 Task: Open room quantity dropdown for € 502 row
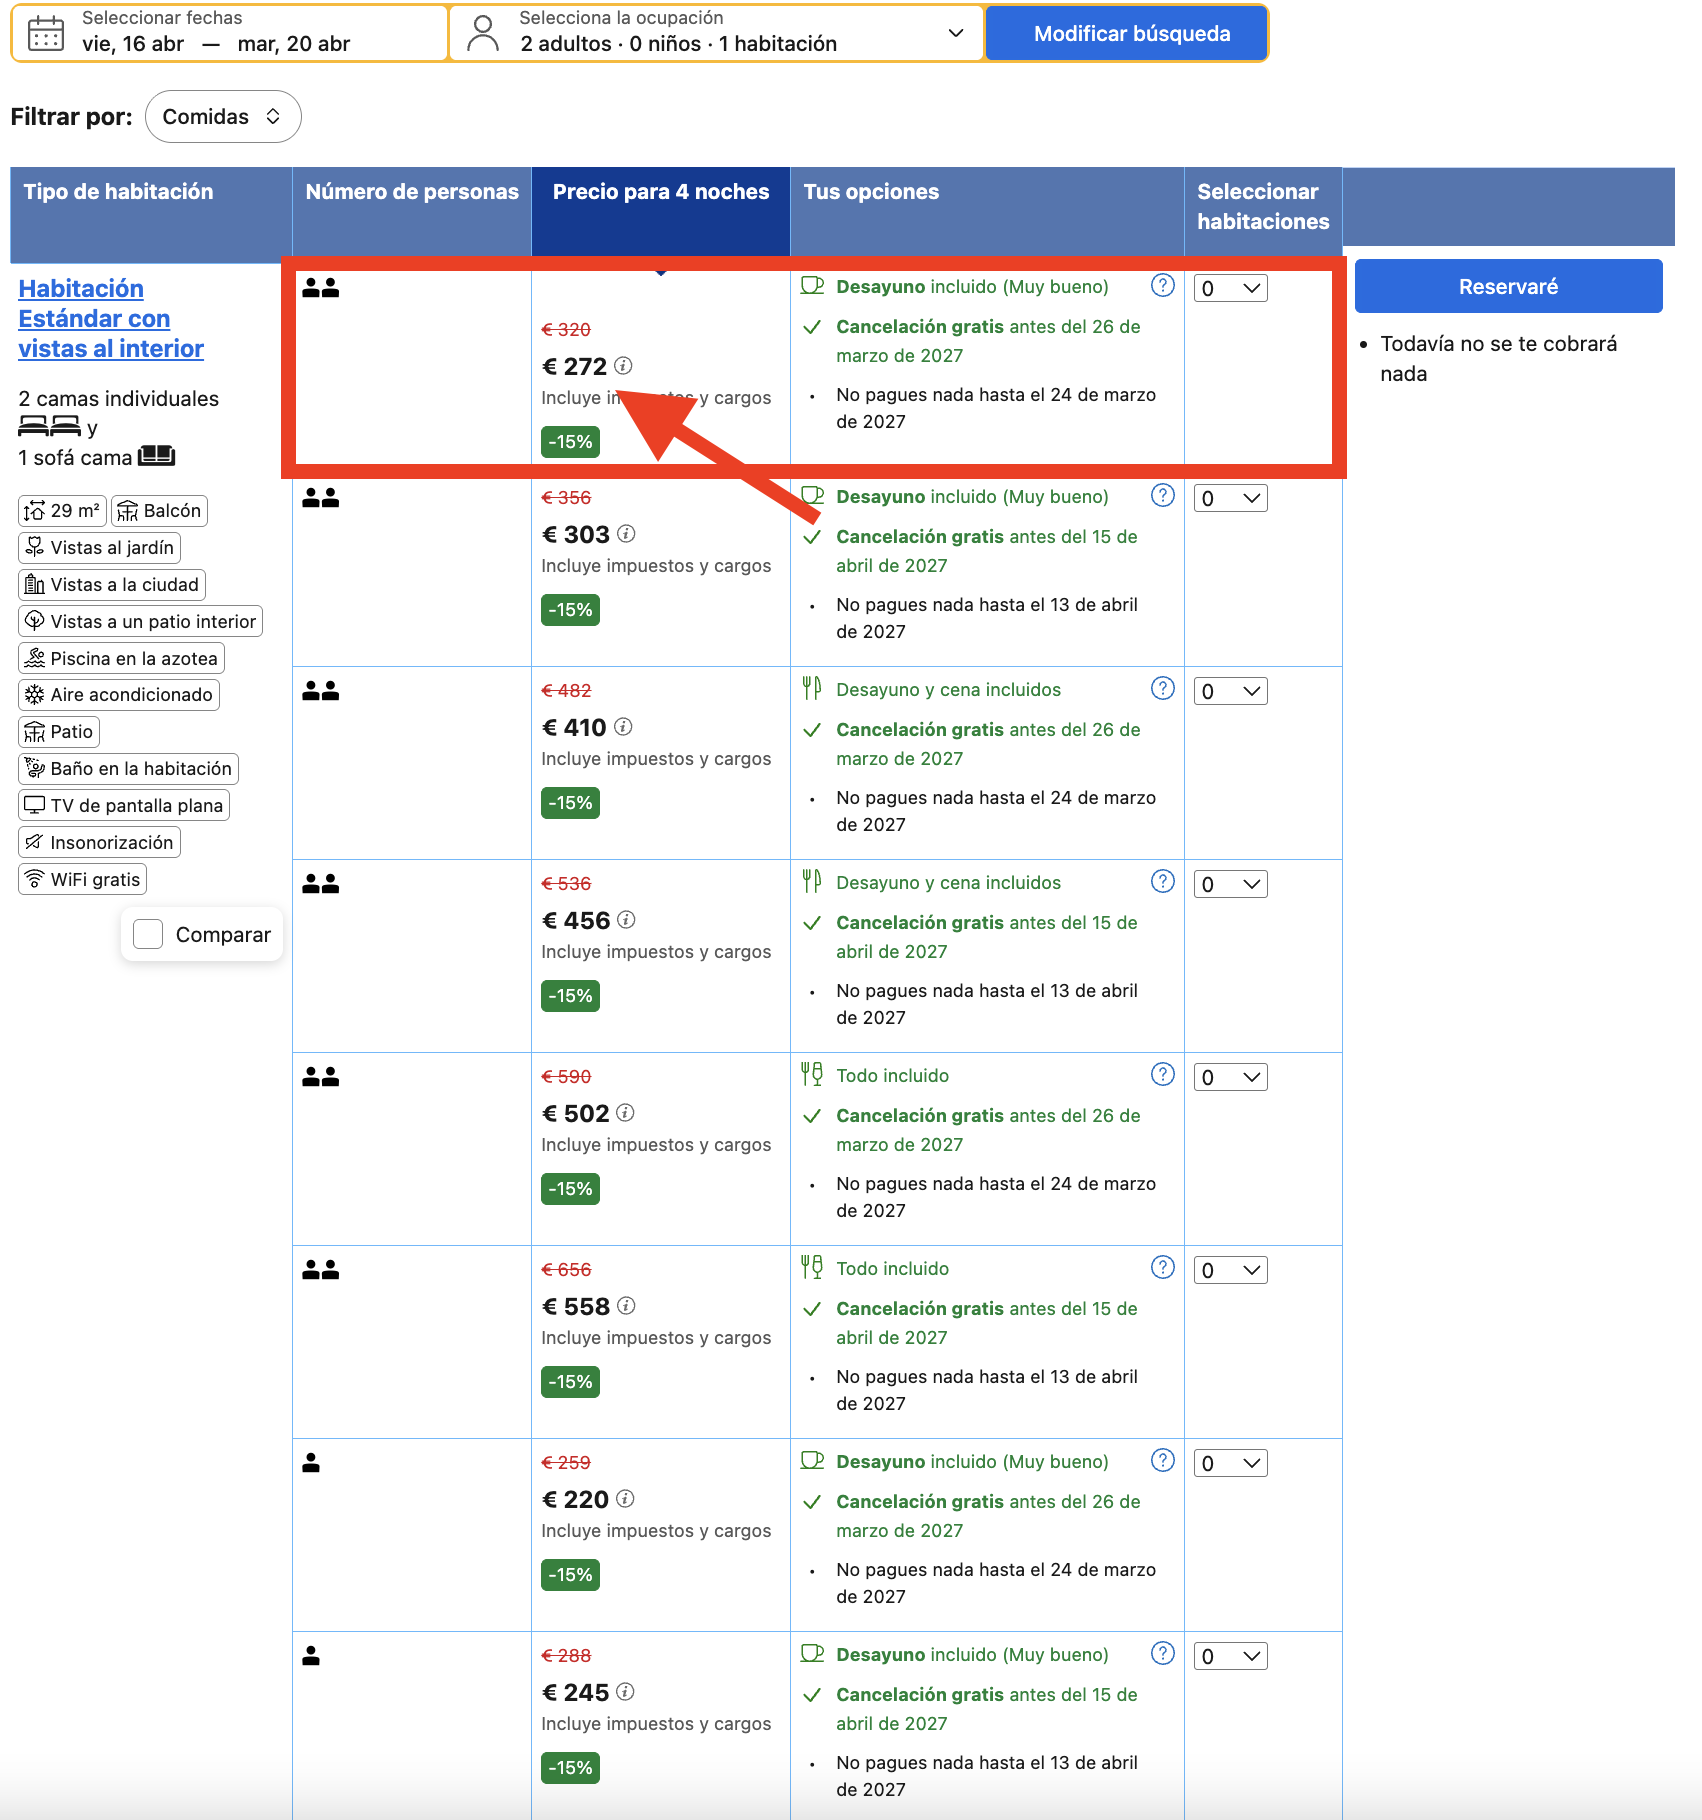[x=1231, y=1078]
